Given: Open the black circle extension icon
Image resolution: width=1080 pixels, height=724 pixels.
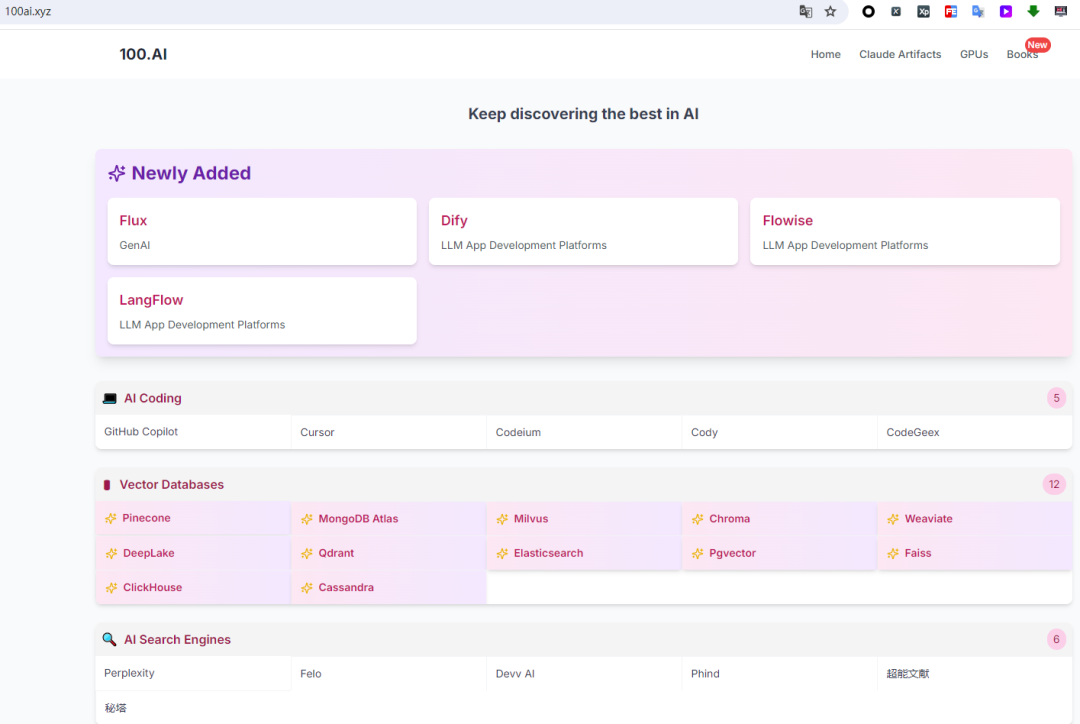Looking at the screenshot, I should [868, 12].
